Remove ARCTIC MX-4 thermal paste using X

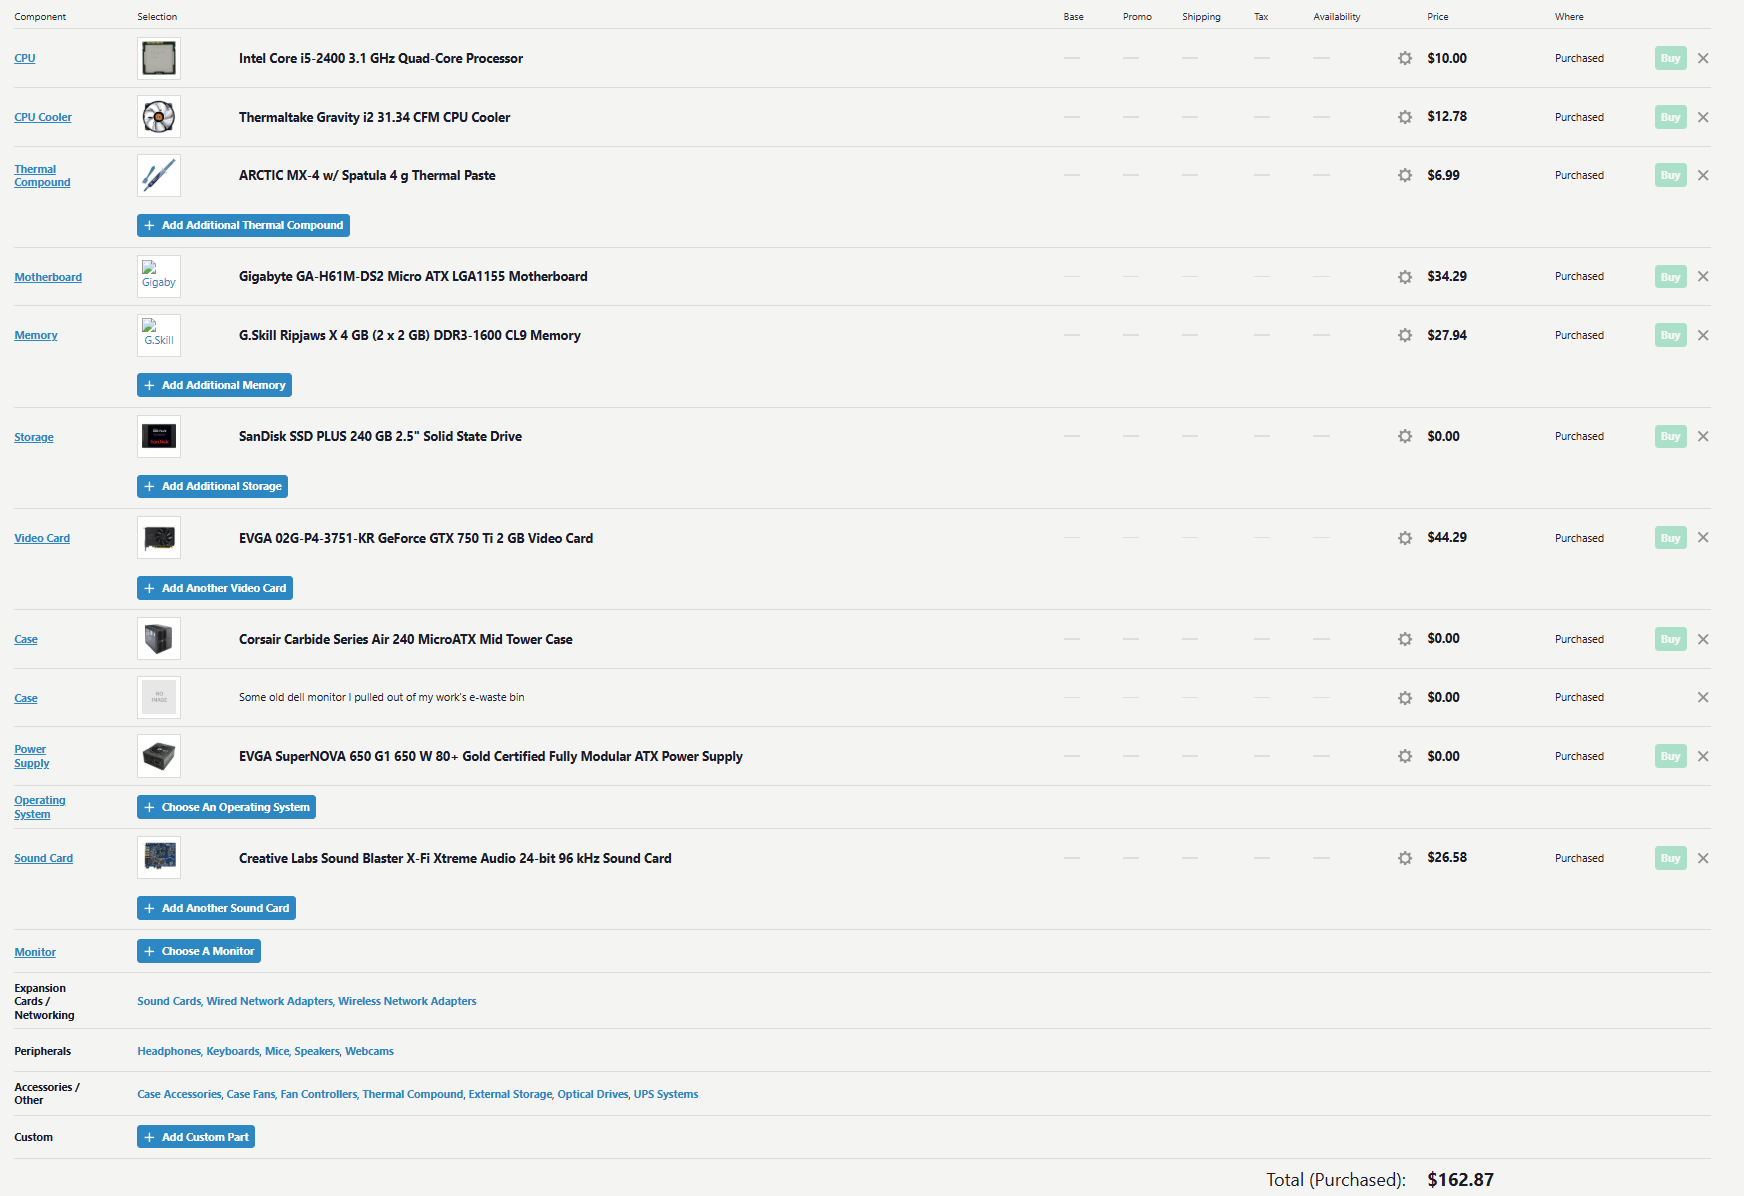[x=1703, y=175]
